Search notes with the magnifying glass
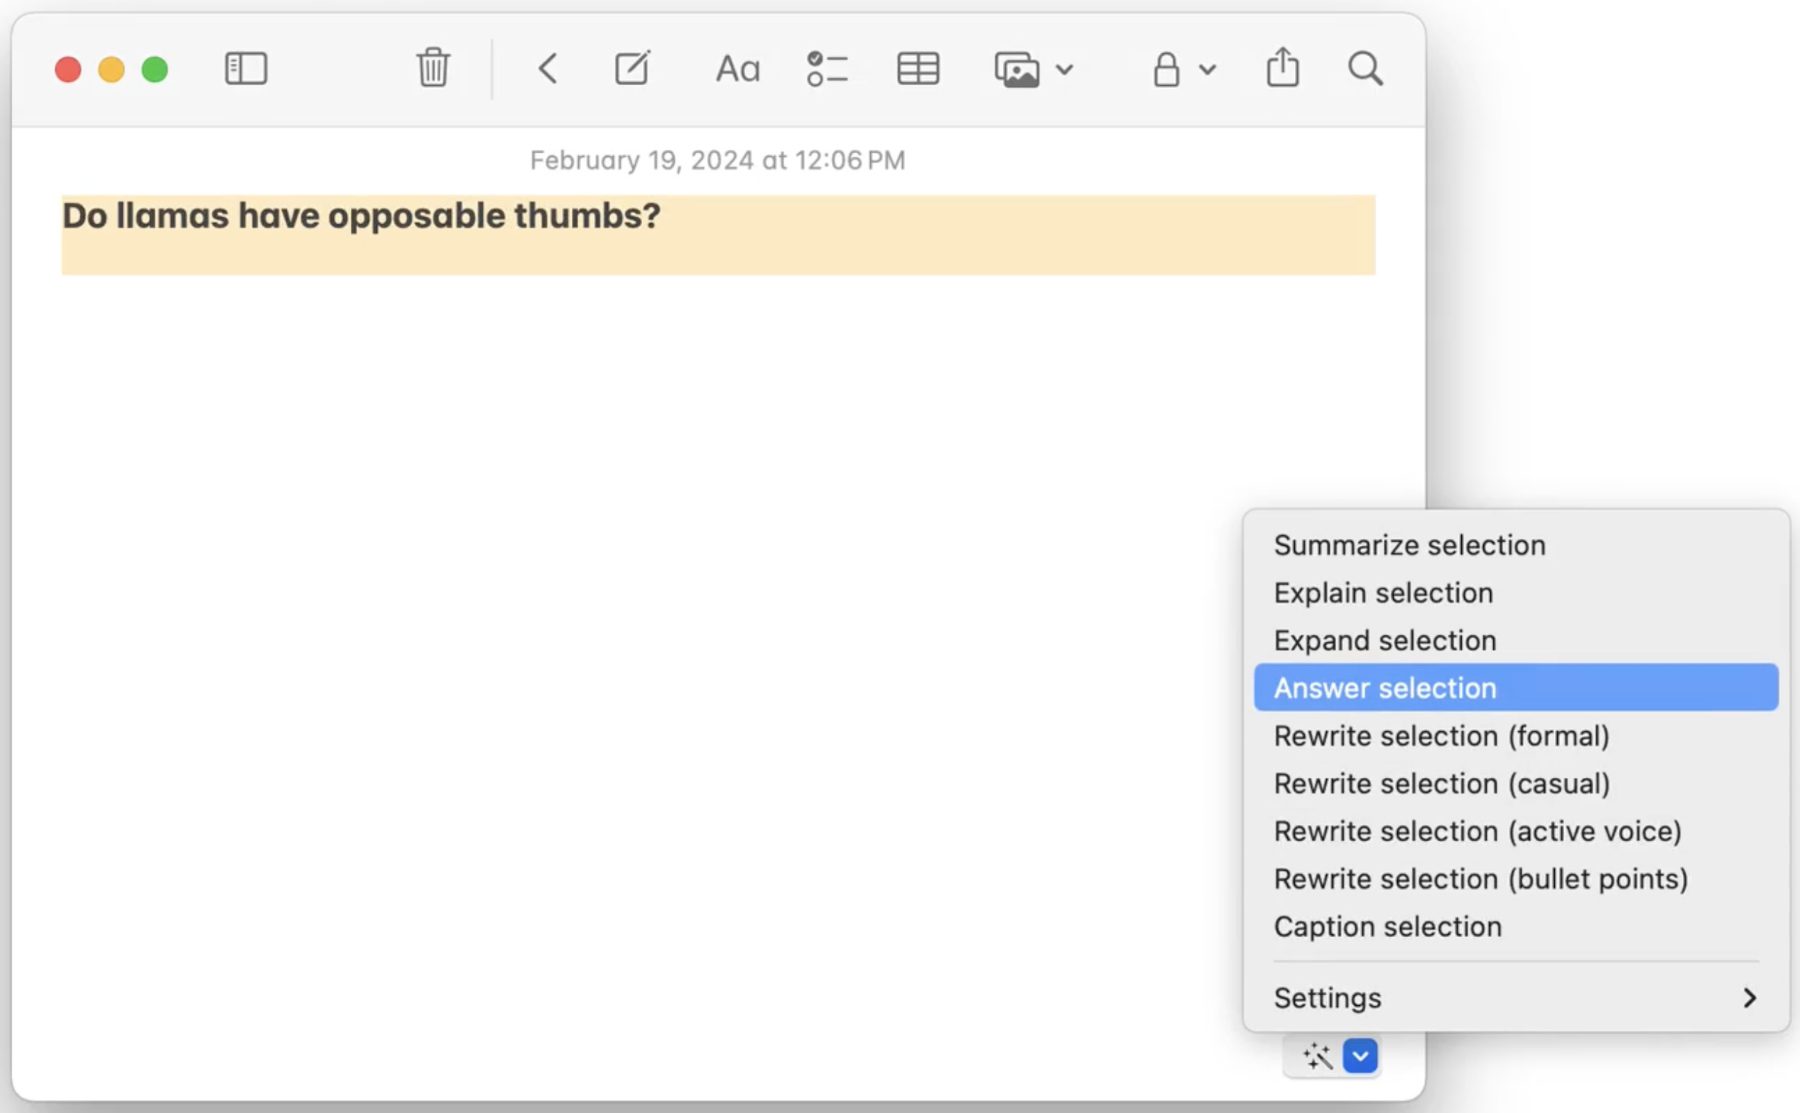 (1365, 69)
